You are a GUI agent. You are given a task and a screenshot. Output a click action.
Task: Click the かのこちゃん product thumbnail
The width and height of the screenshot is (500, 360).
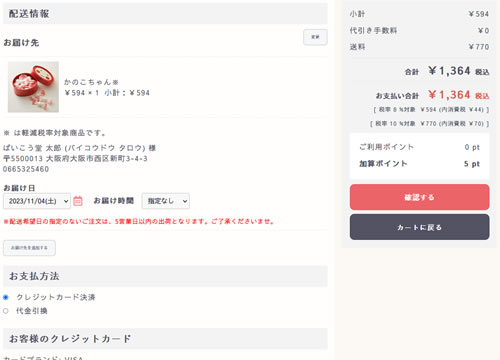point(33,87)
